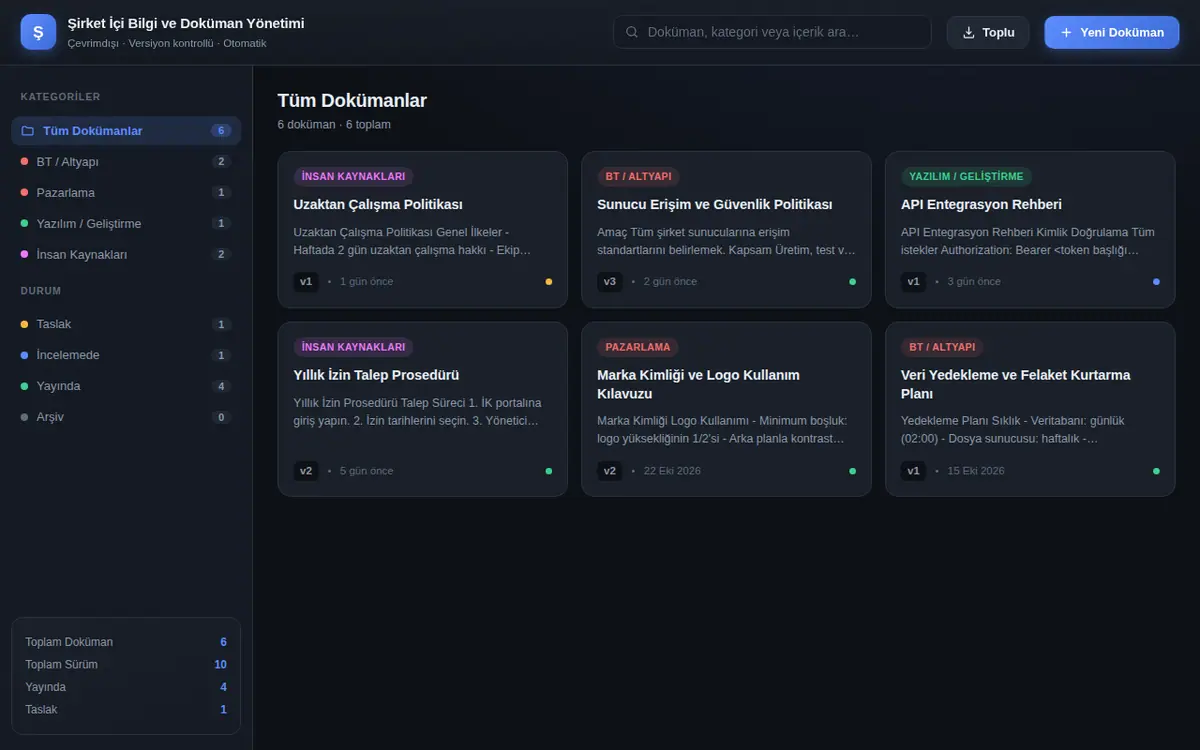Filter by Pazarlama category
The image size is (1200, 750).
coord(126,193)
